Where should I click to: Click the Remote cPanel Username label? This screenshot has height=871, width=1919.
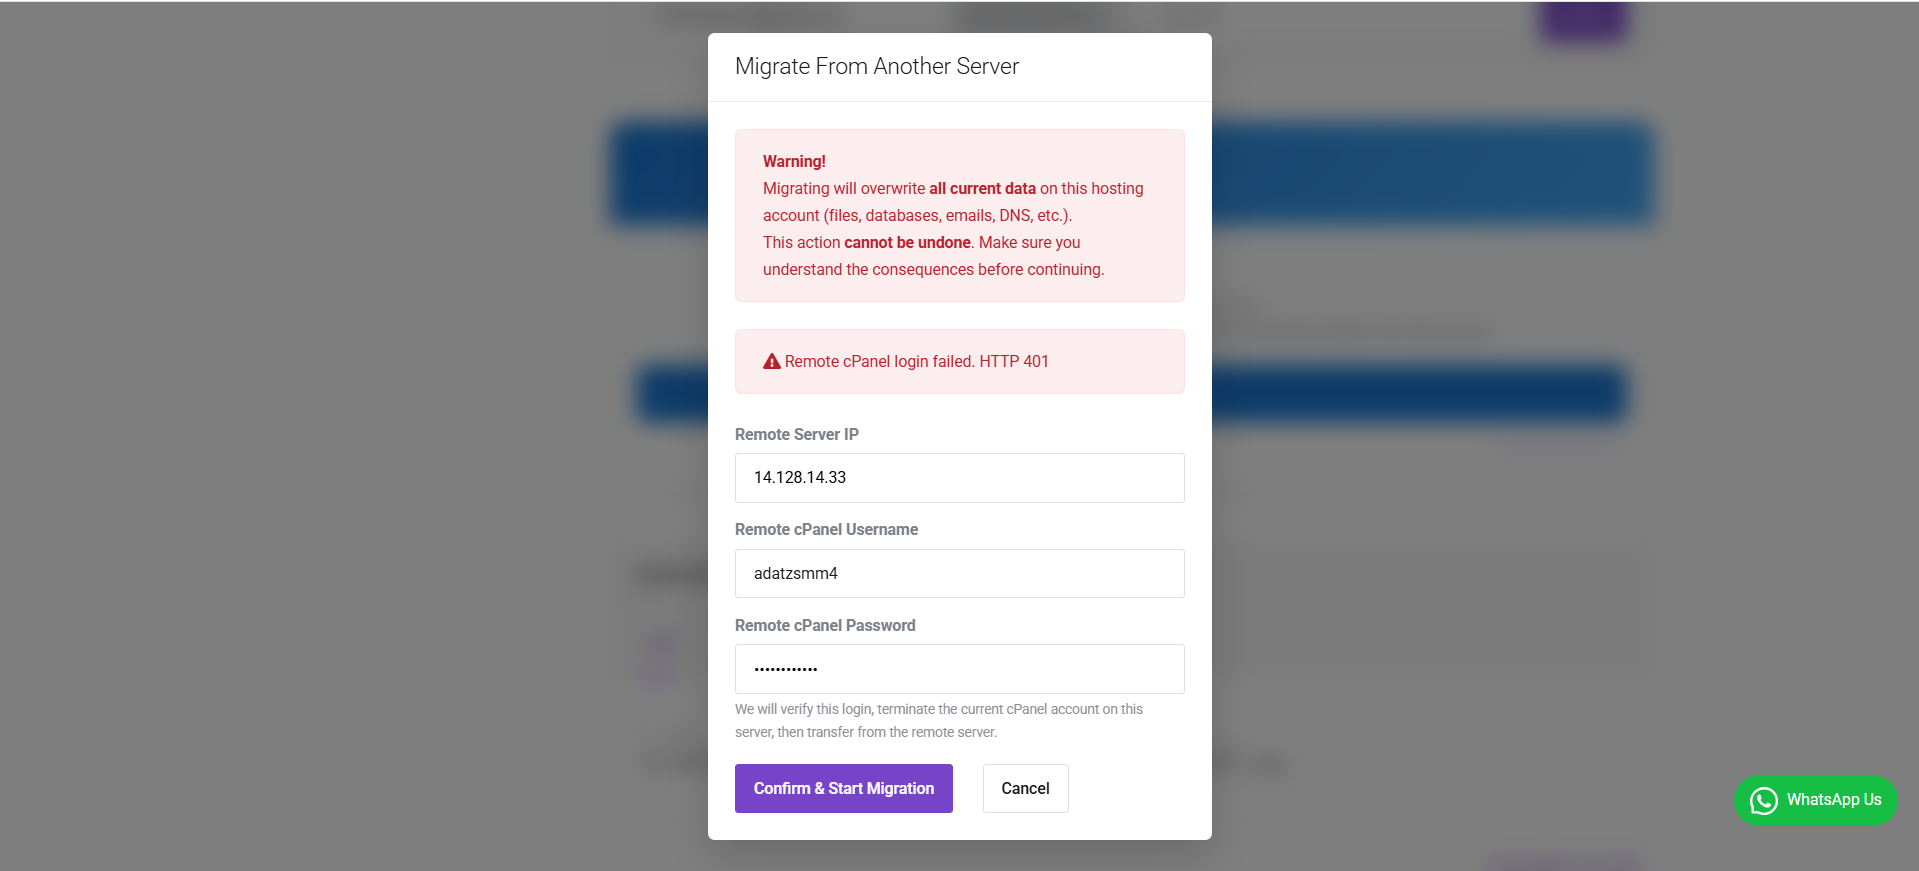(826, 529)
